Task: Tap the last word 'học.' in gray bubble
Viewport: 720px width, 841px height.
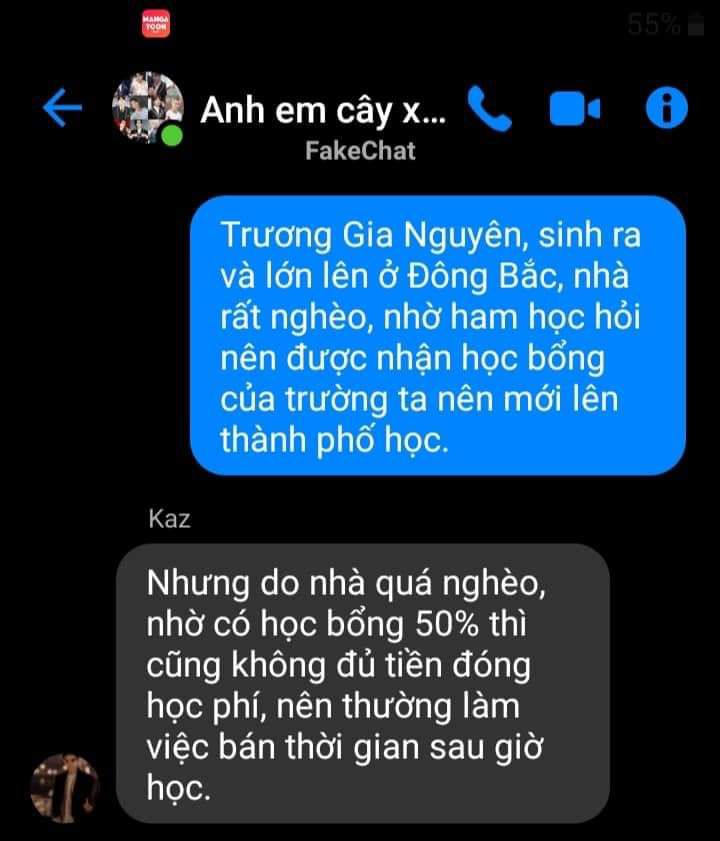Action: coord(179,788)
